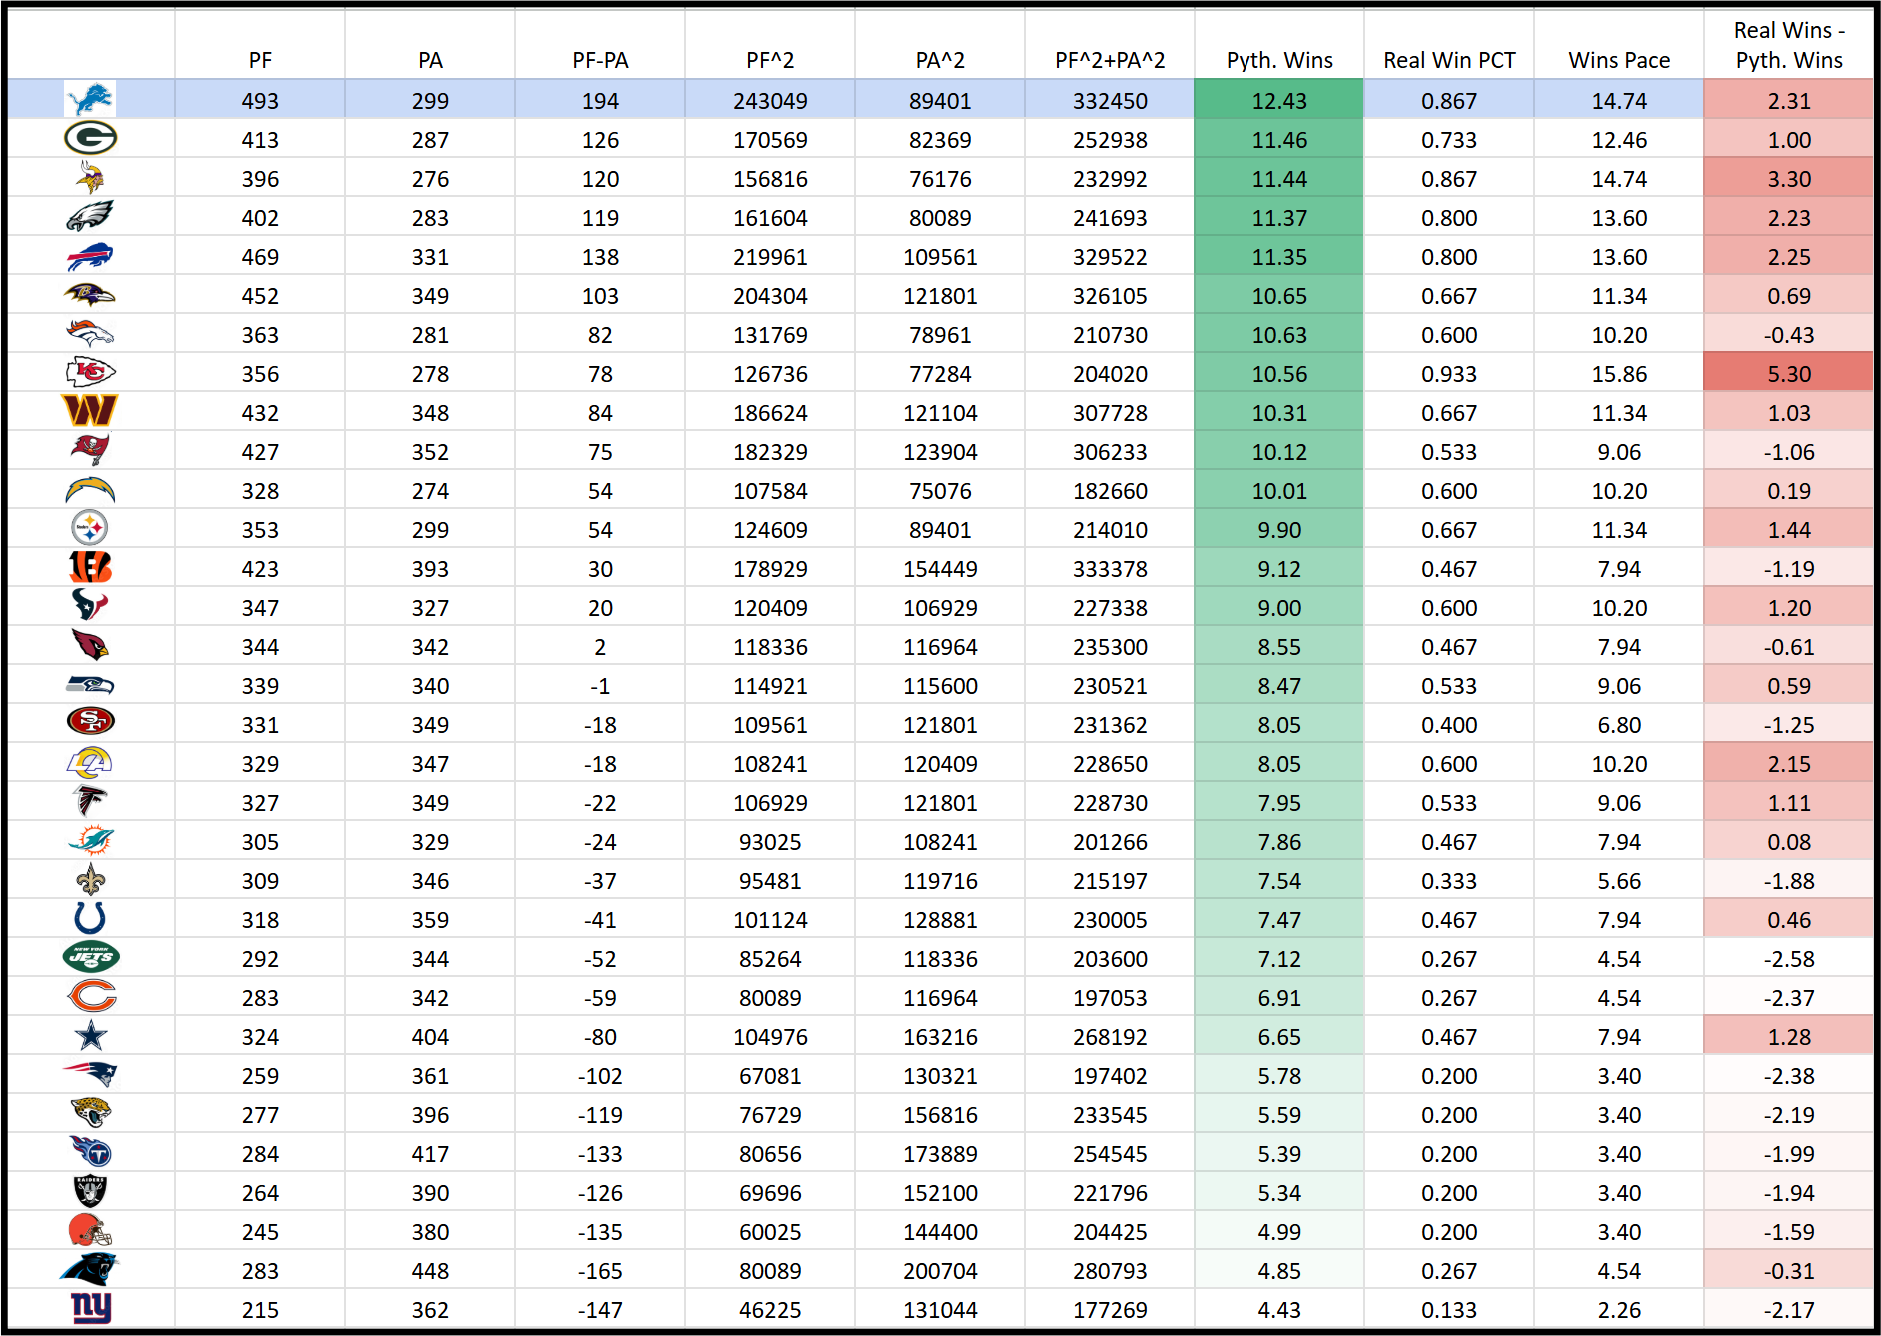The width and height of the screenshot is (1881, 1336).
Task: Select the Pittsburgh Steelers logo
Action: coord(90,528)
